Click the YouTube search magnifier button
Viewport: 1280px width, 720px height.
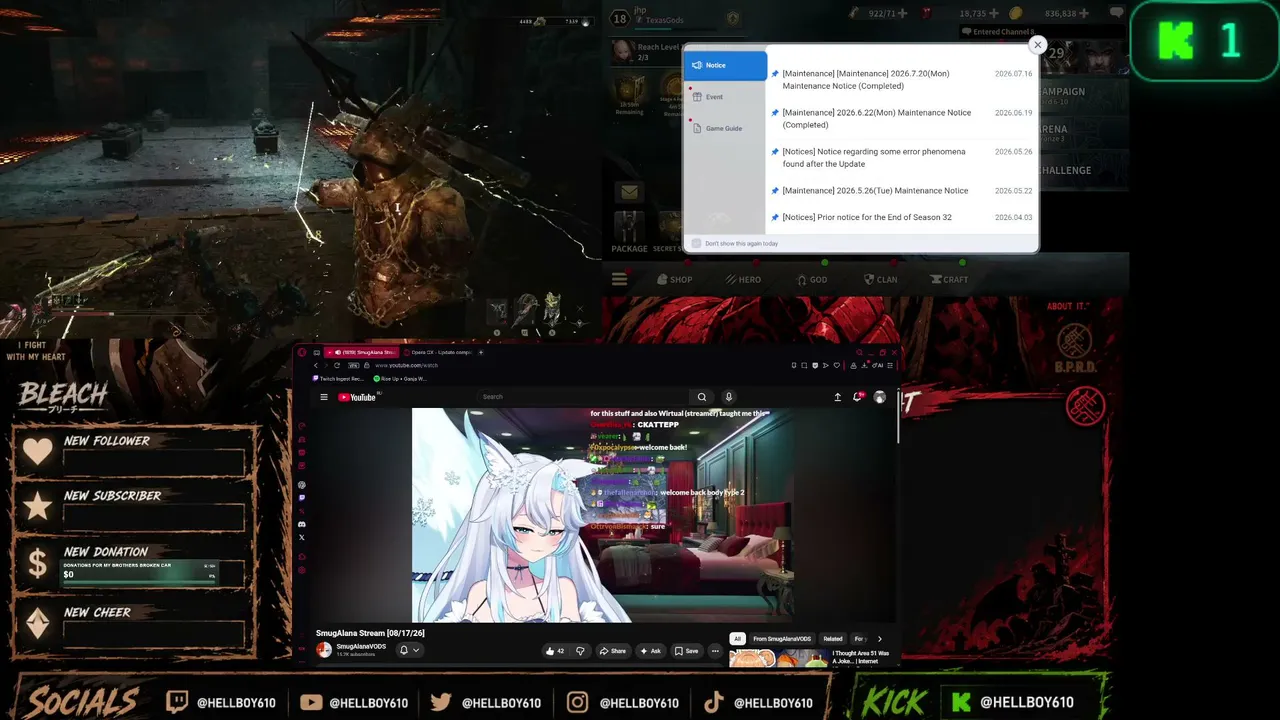(x=702, y=397)
